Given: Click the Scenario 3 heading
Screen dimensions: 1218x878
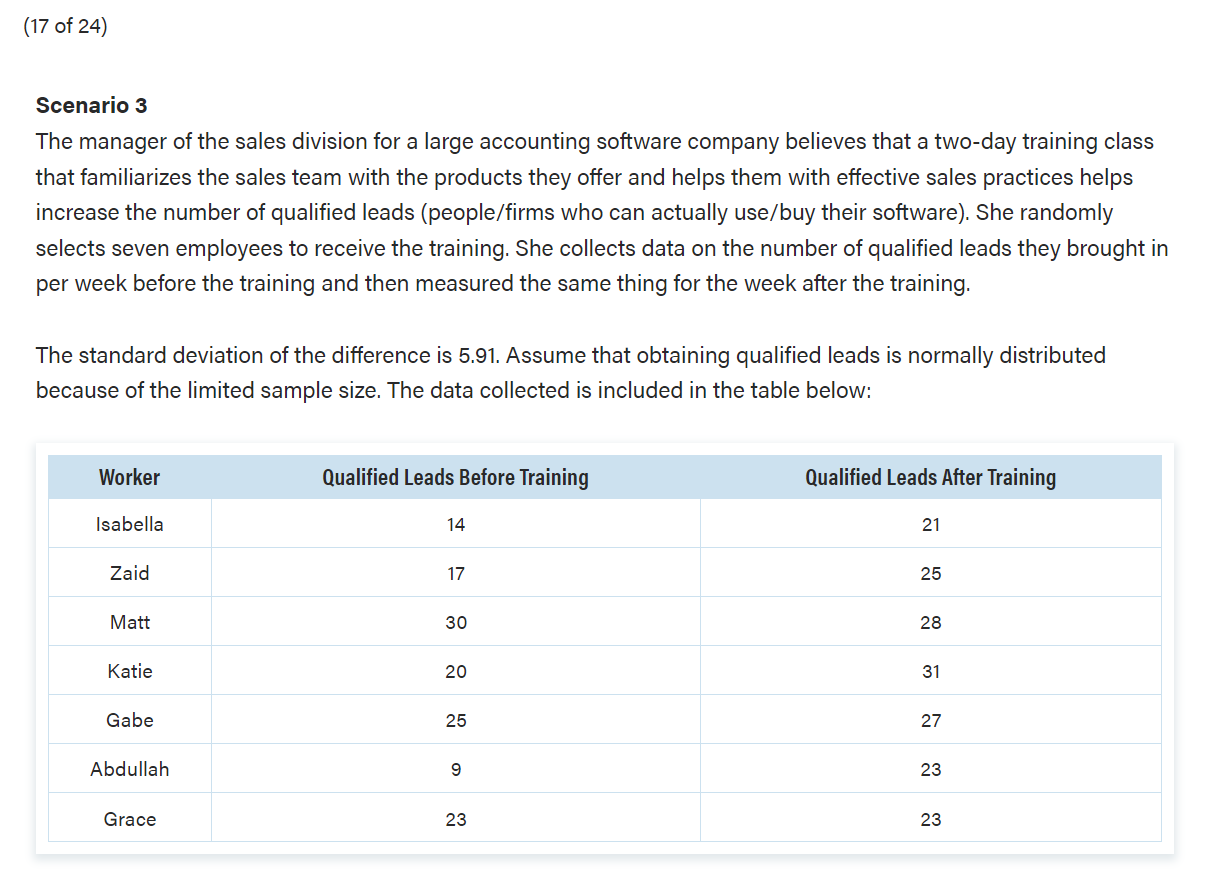Looking at the screenshot, I should click(x=92, y=105).
